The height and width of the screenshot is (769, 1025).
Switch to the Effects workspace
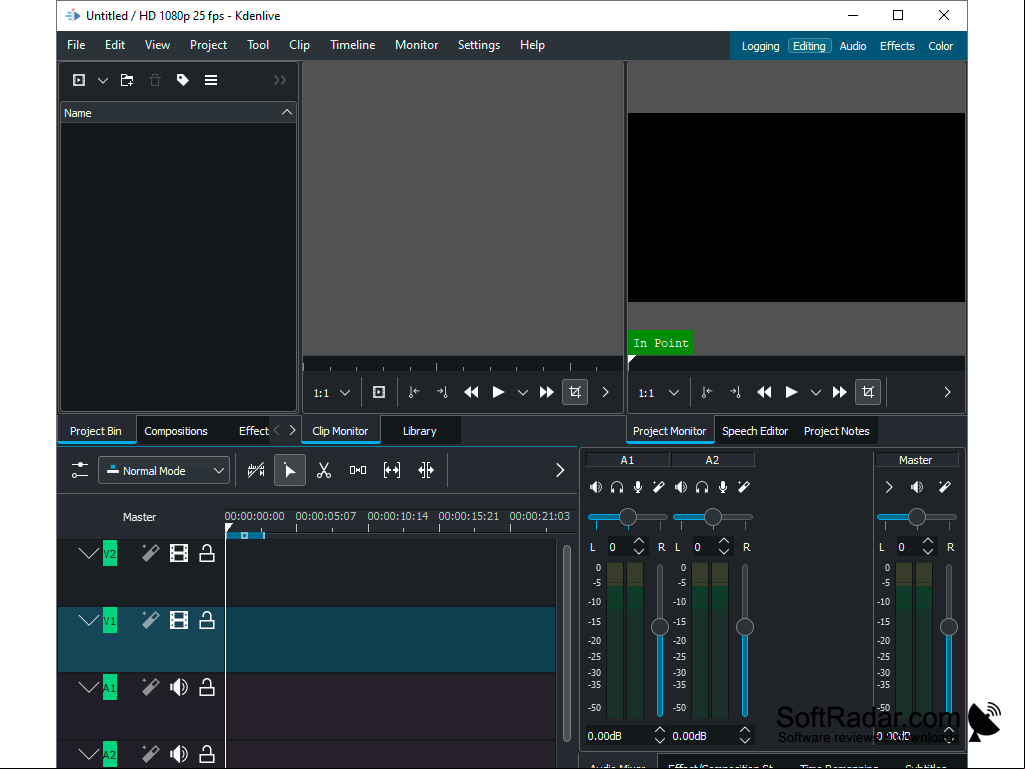coord(897,46)
